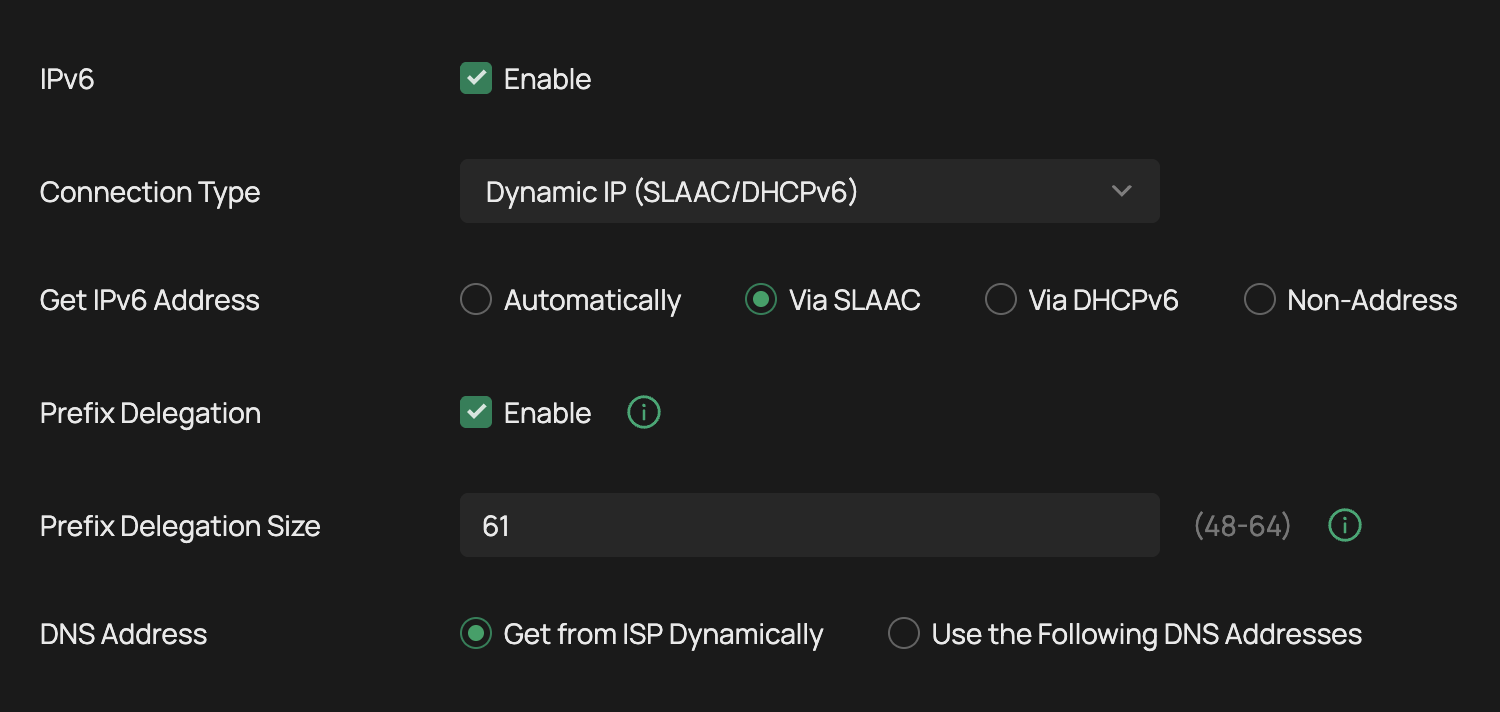
Task: Disable the Prefix Delegation checkbox
Action: (x=476, y=412)
